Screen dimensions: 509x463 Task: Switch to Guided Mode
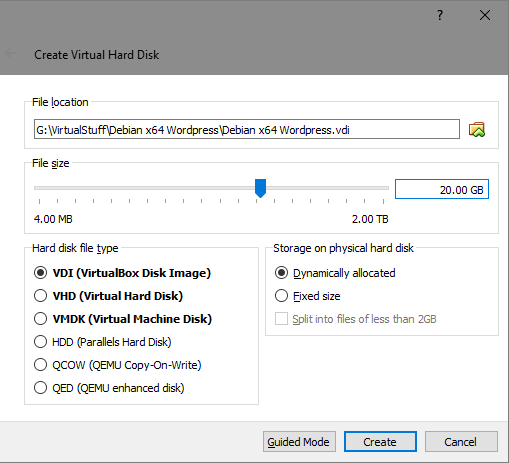[299, 442]
